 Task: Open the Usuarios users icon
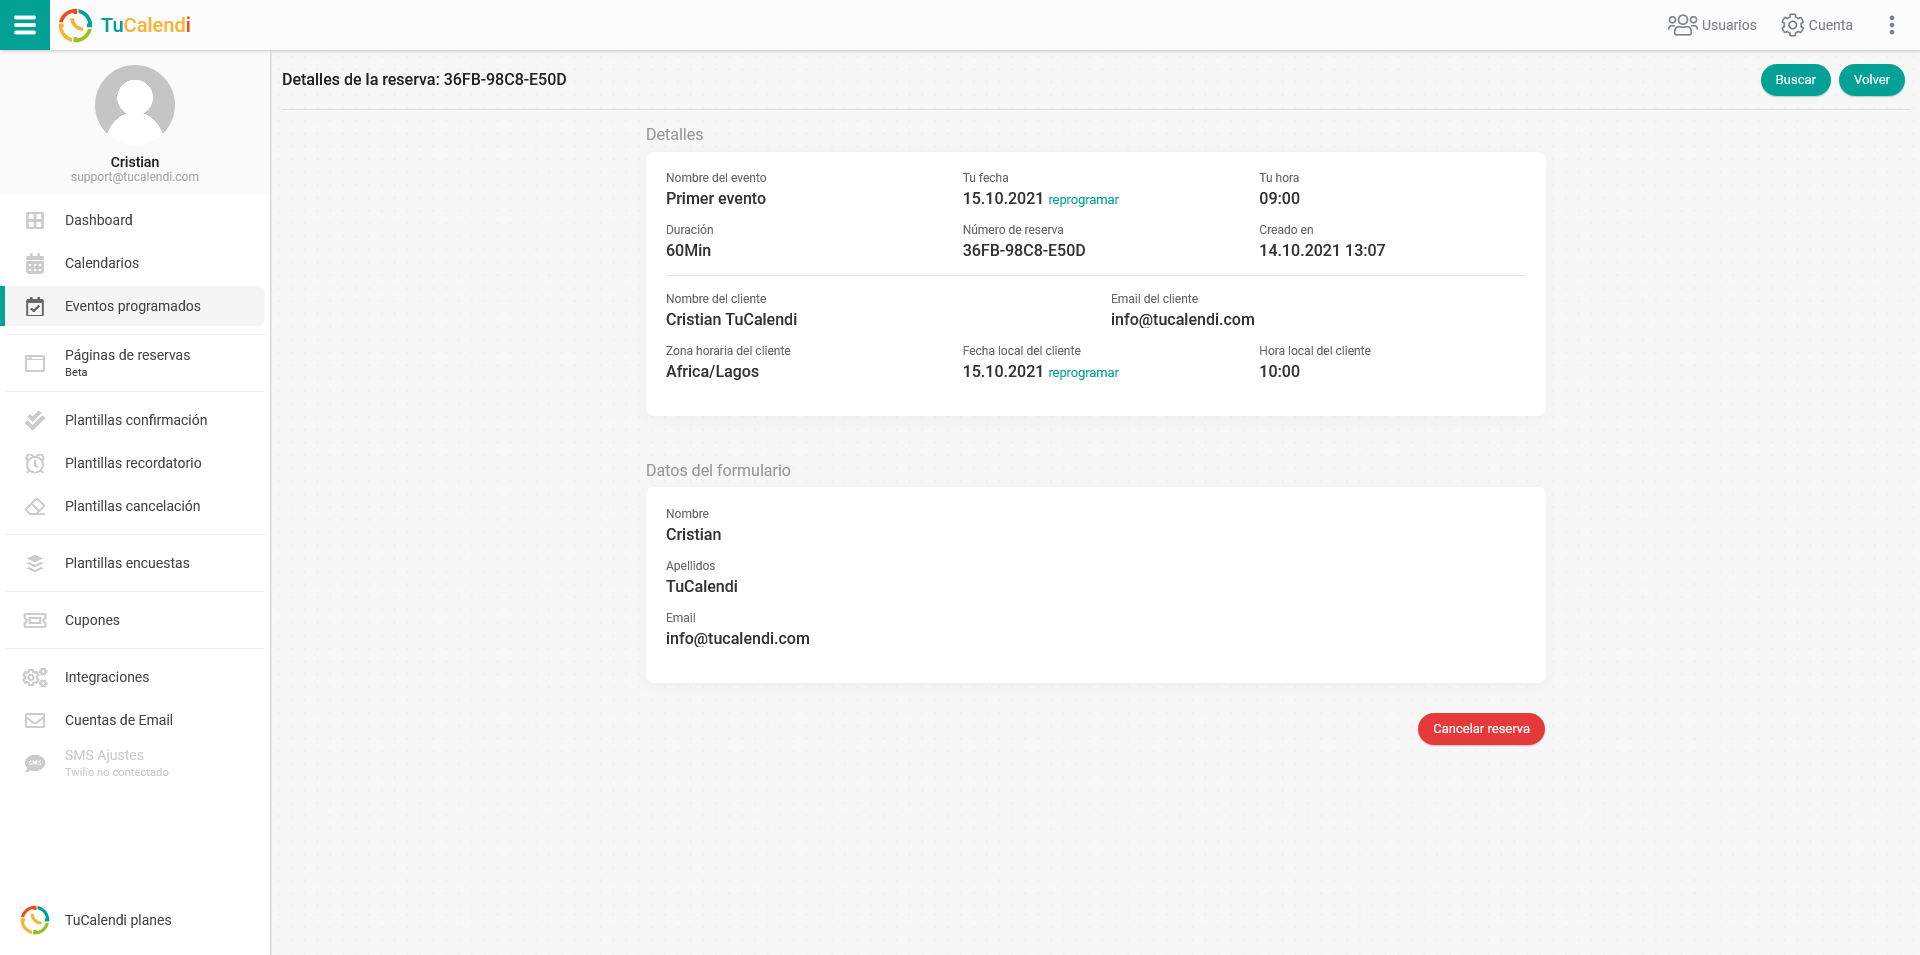click(x=1682, y=25)
